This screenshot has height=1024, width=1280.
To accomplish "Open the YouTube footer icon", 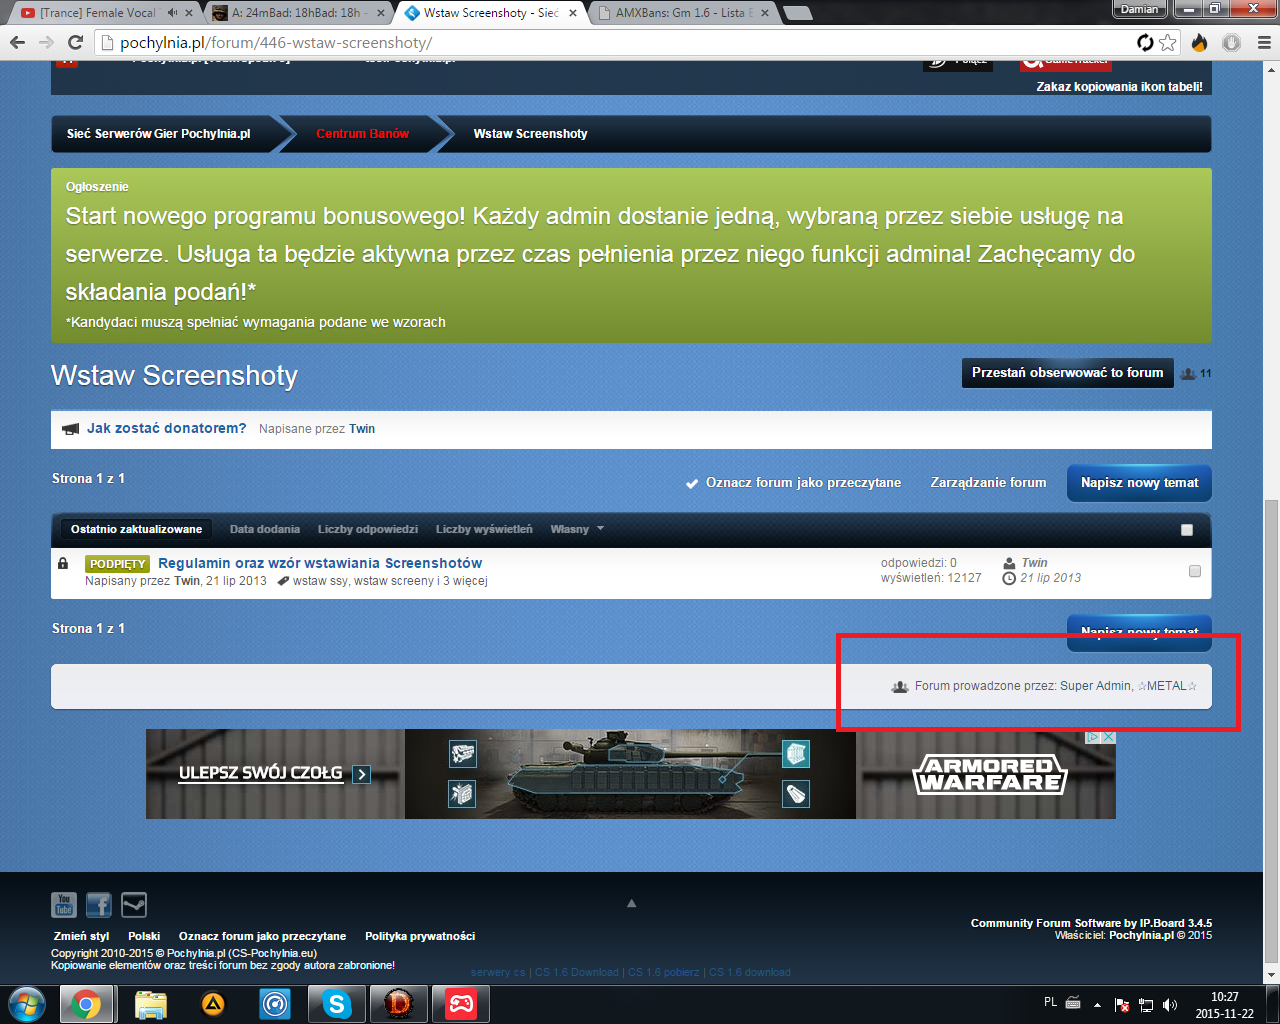I will click(64, 905).
